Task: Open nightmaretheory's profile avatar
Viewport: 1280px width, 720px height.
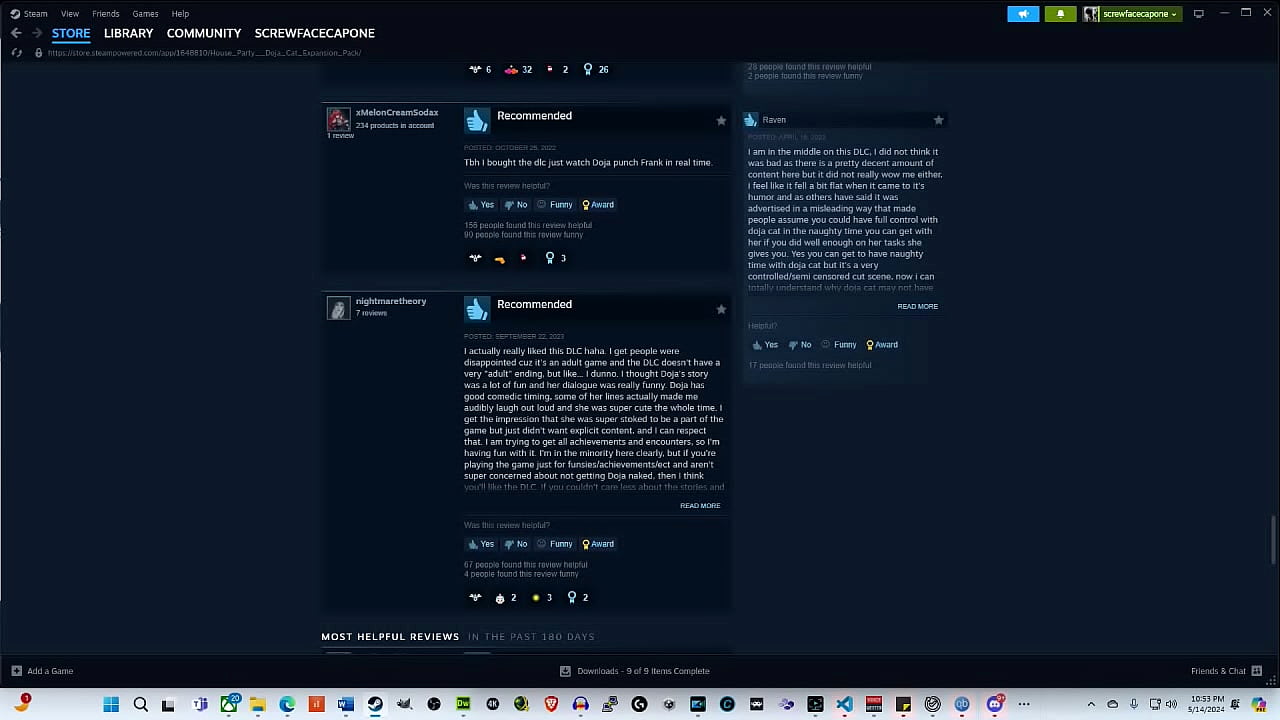Action: 339,308
